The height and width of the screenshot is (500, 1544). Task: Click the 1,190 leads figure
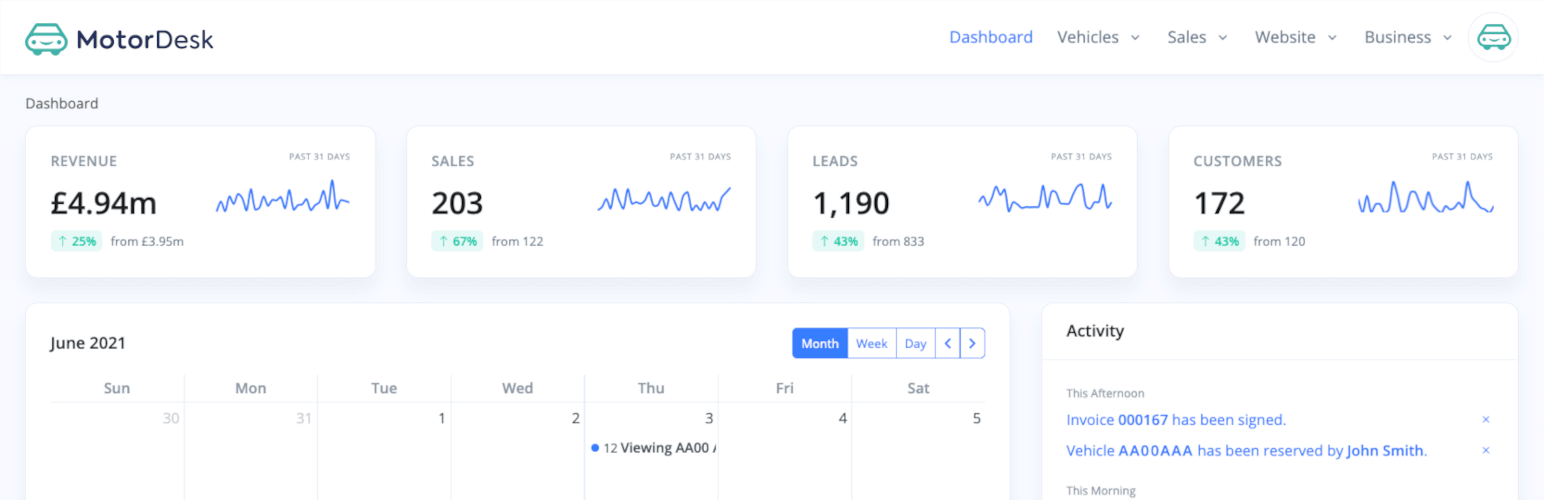(851, 203)
